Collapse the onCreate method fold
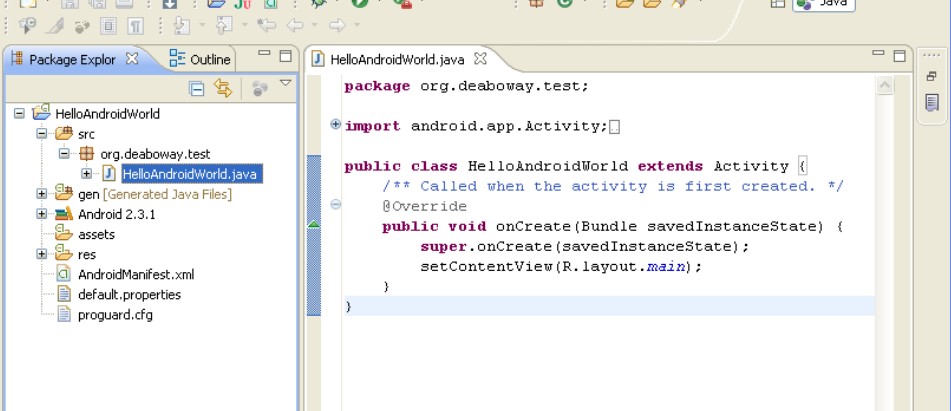Image resolution: width=951 pixels, height=411 pixels. (335, 204)
